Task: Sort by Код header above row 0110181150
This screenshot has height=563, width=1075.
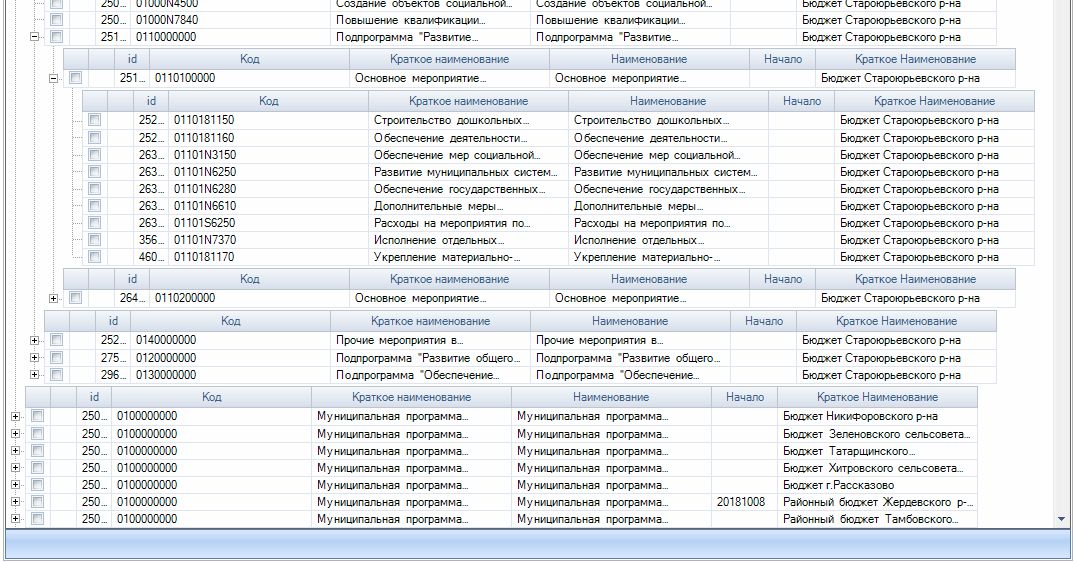Action: (x=268, y=101)
